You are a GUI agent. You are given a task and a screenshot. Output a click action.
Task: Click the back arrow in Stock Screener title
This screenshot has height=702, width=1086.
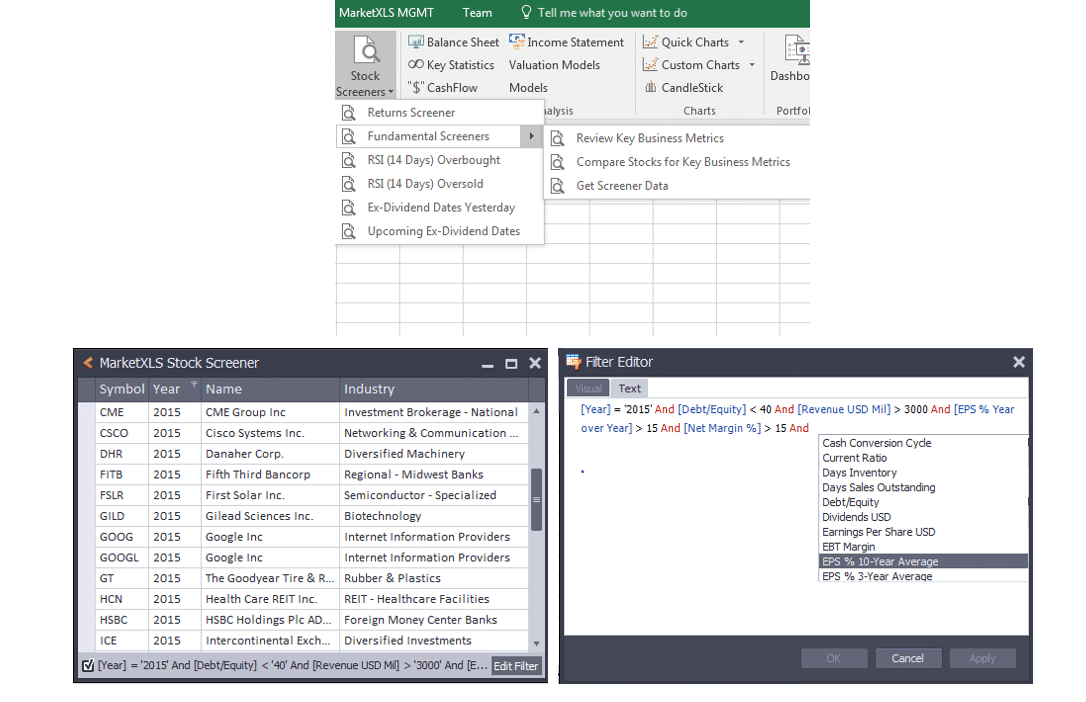pyautogui.click(x=88, y=362)
